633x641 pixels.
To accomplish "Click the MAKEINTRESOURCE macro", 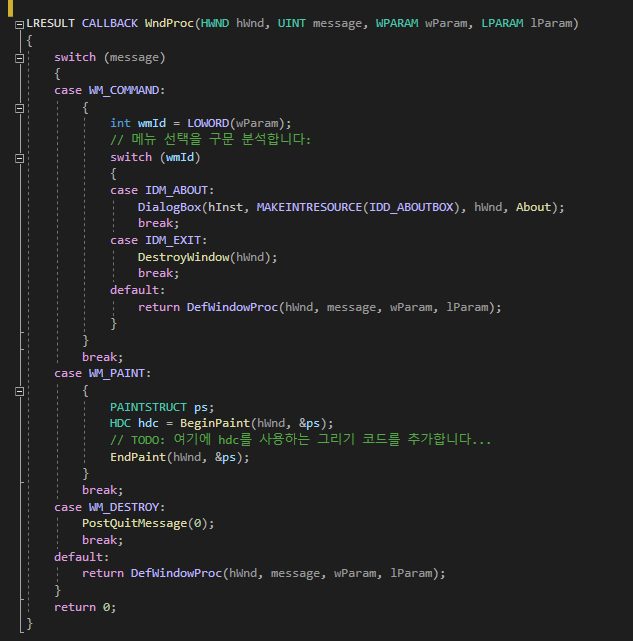I will coord(309,207).
